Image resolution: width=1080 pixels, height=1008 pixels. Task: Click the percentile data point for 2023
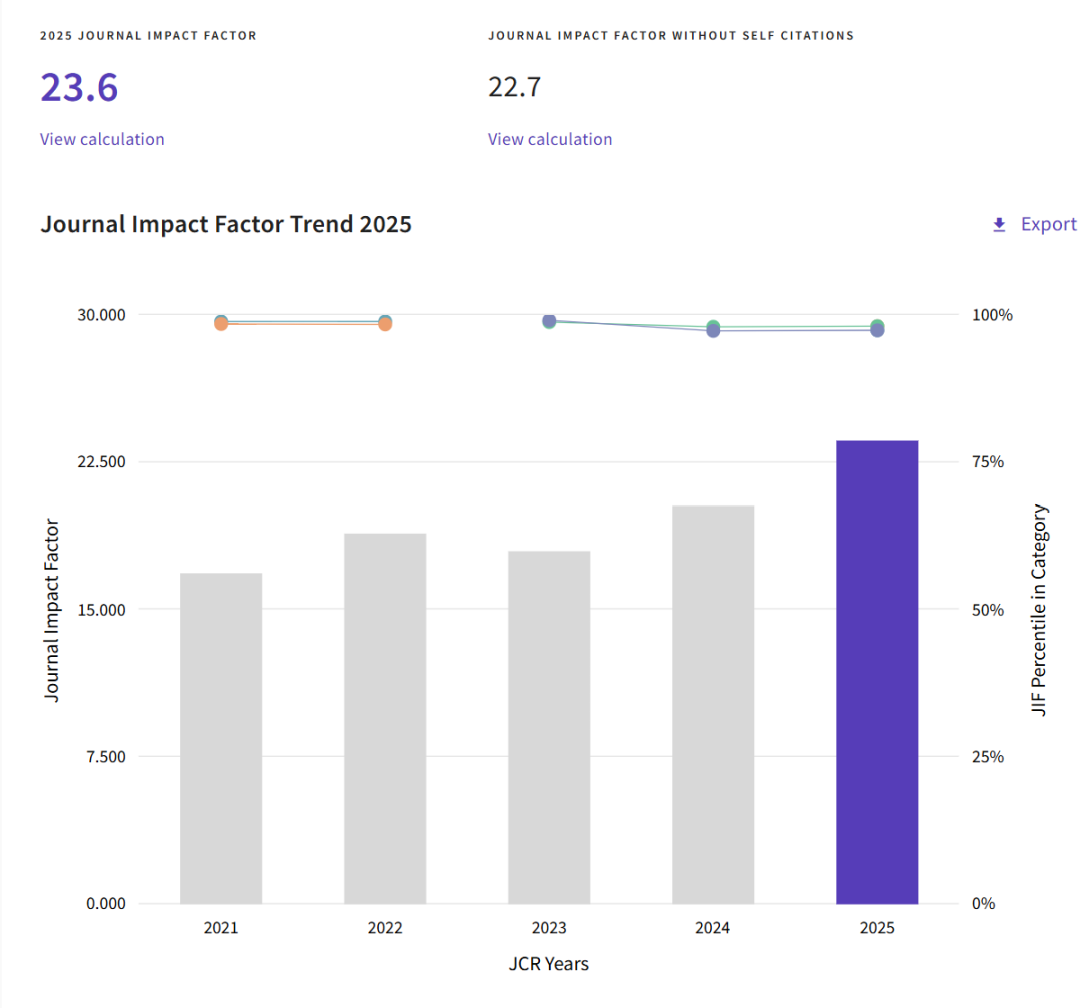tap(549, 320)
